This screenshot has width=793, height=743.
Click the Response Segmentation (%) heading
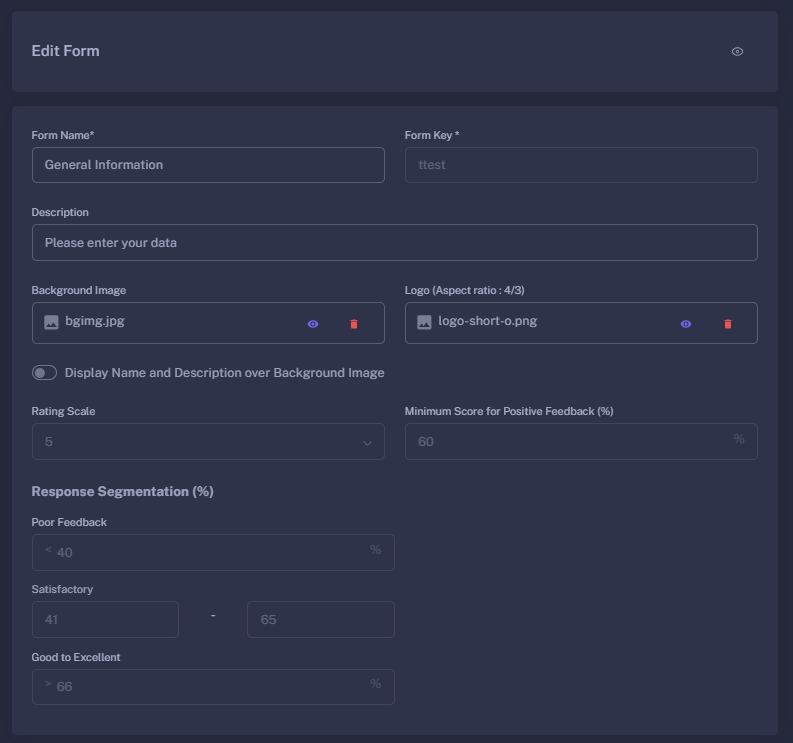click(x=122, y=492)
